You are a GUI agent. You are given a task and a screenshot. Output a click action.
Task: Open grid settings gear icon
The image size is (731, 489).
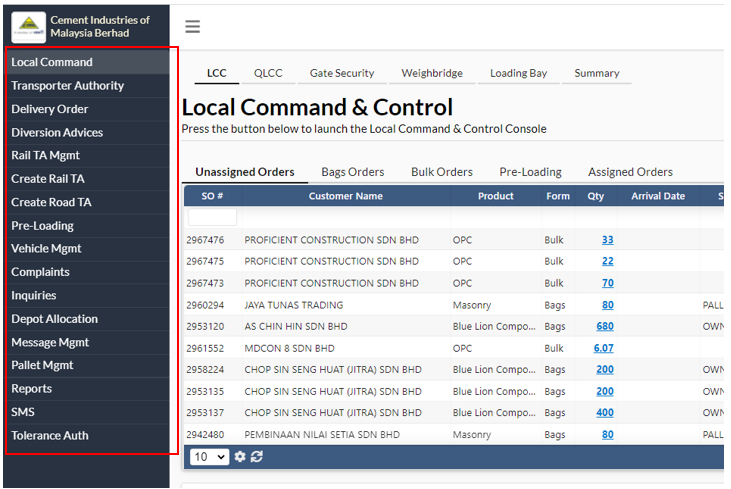click(240, 457)
